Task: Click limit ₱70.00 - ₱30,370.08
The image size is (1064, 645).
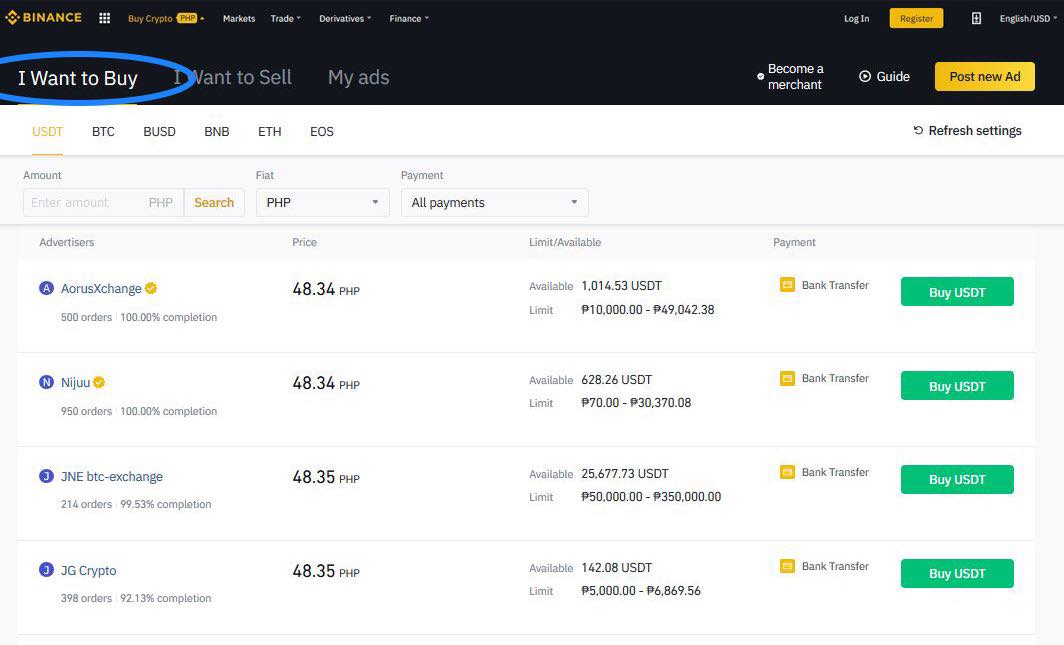Action: [x=636, y=403]
